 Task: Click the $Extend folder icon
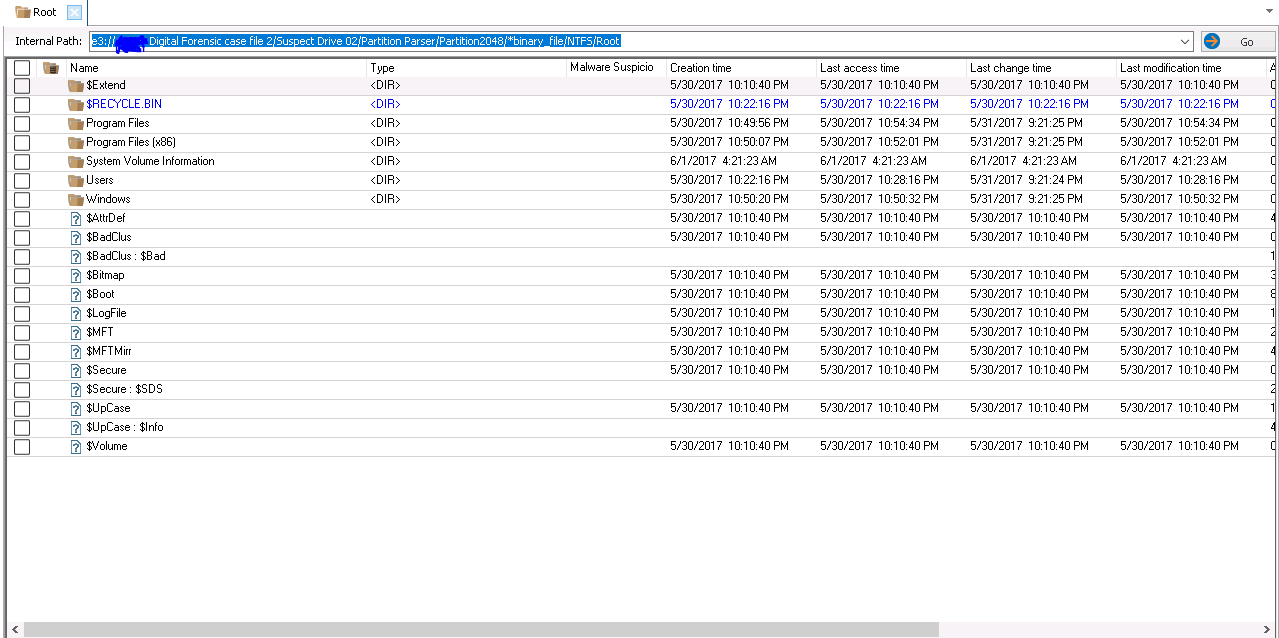coord(76,86)
